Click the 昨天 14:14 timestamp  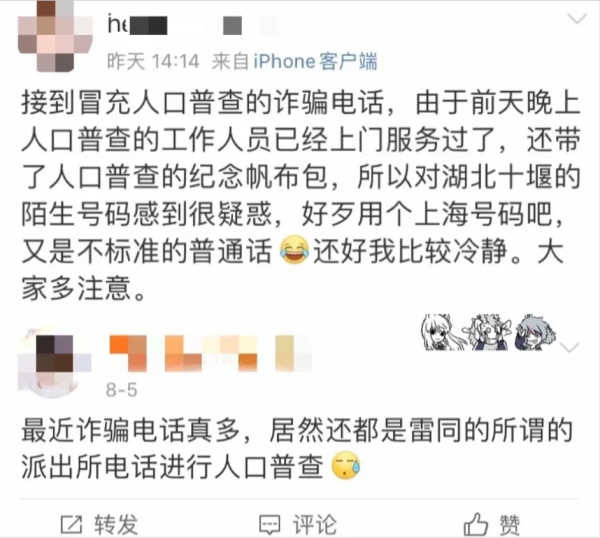[x=153, y=61]
